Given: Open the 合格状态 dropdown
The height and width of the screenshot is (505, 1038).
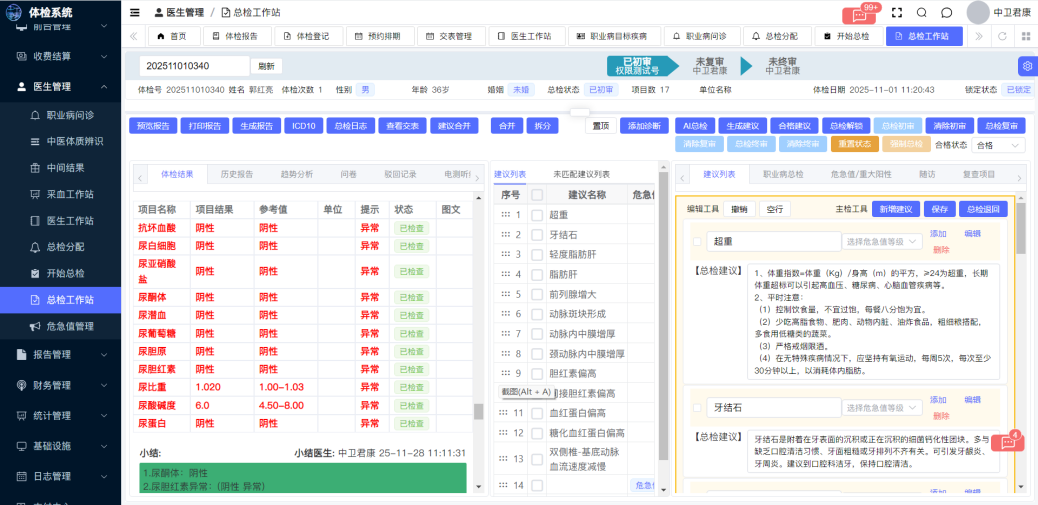Looking at the screenshot, I should pos(998,145).
